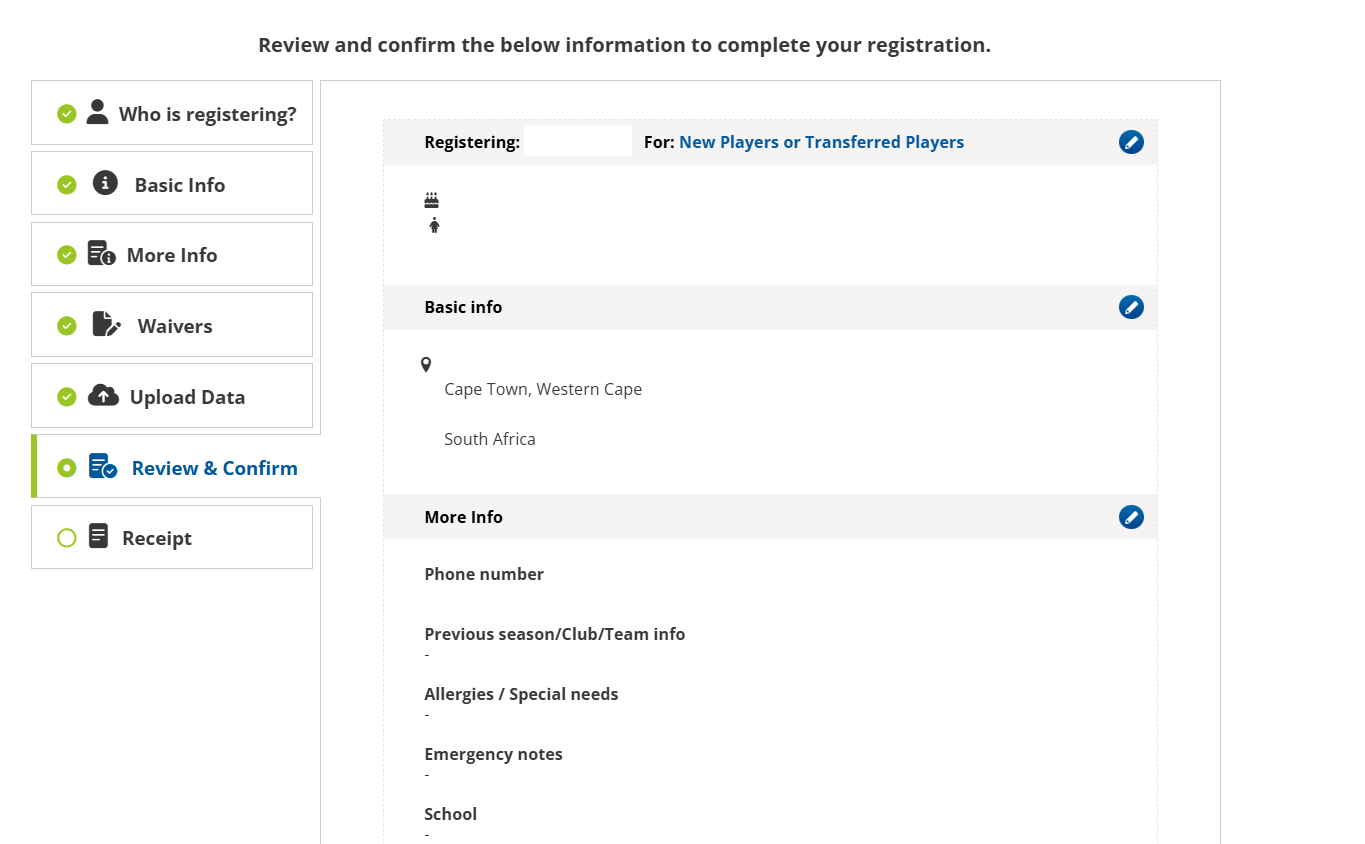This screenshot has width=1365, height=844.
Task: Click the Receipt document icon
Action: [98, 537]
